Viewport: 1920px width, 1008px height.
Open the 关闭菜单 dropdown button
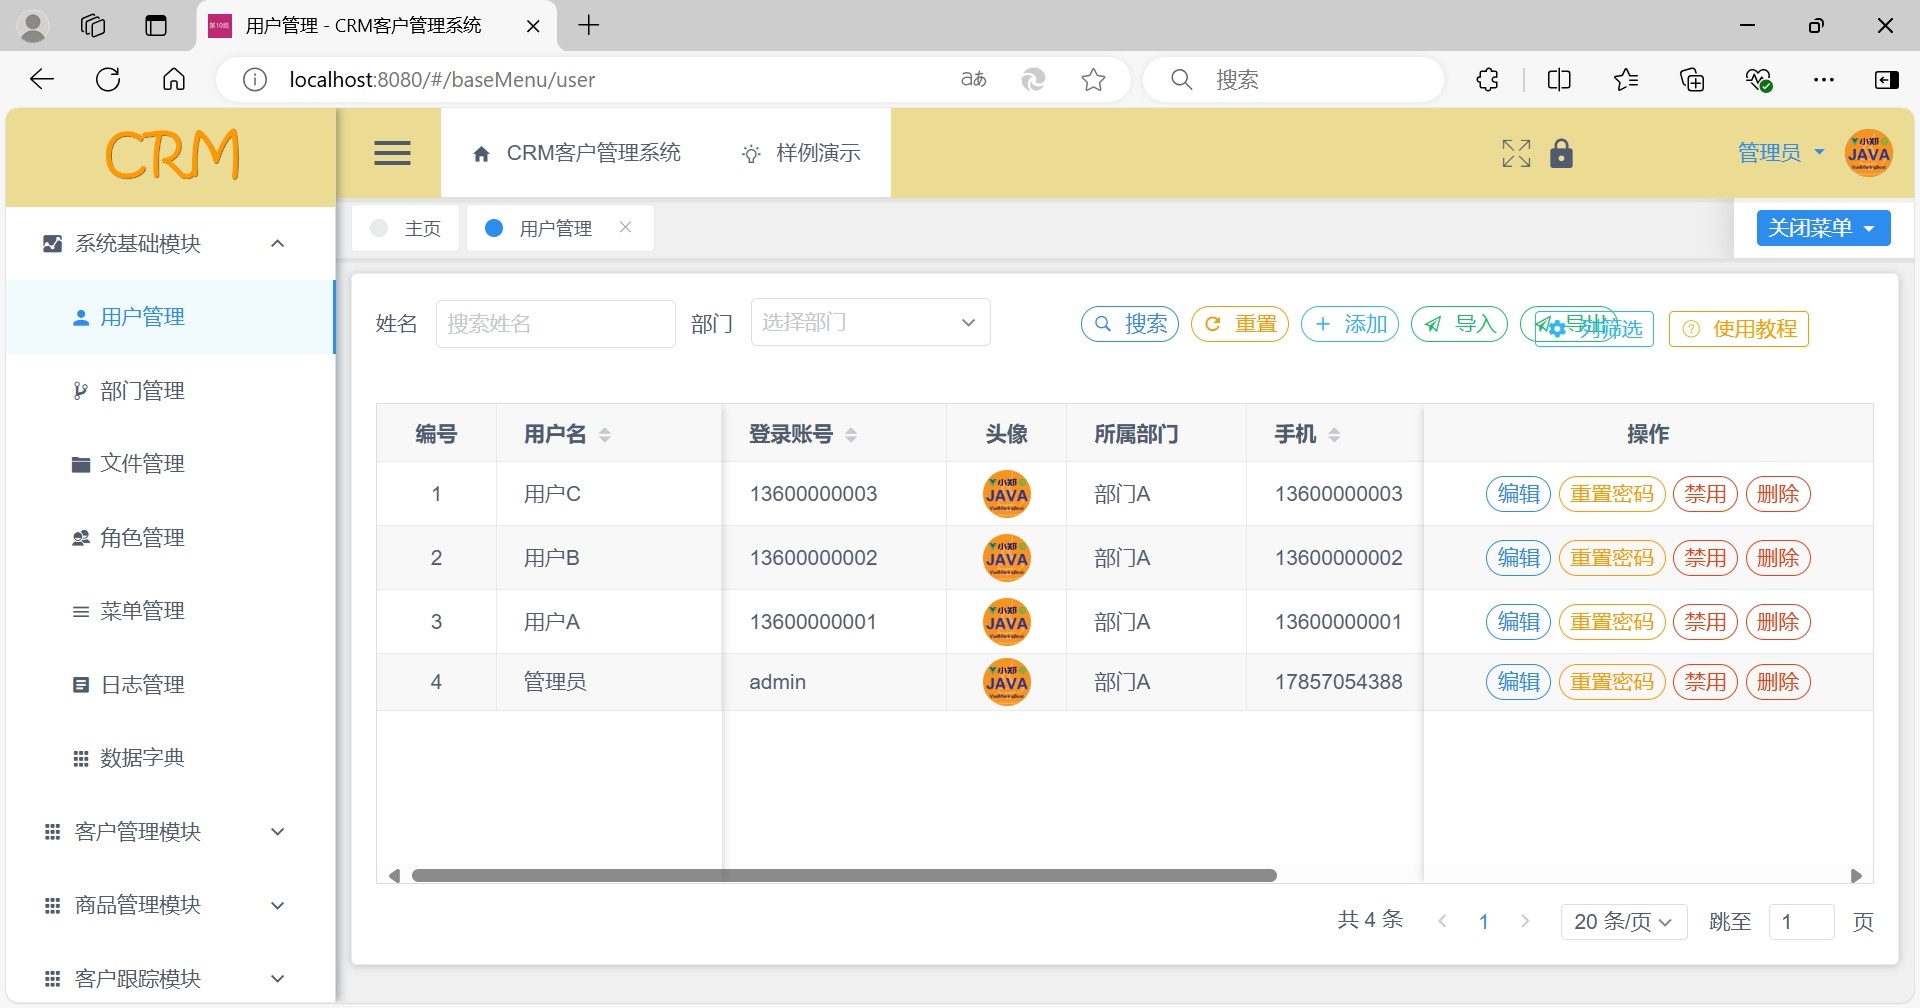[1822, 228]
